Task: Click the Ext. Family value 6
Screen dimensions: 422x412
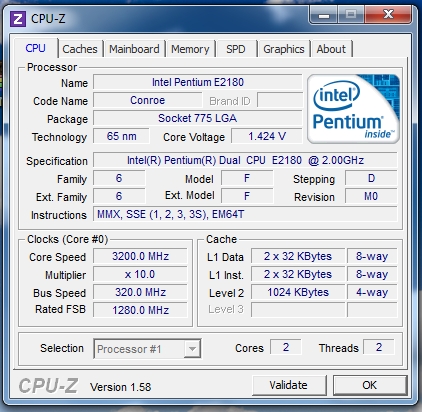Action: pyautogui.click(x=119, y=196)
